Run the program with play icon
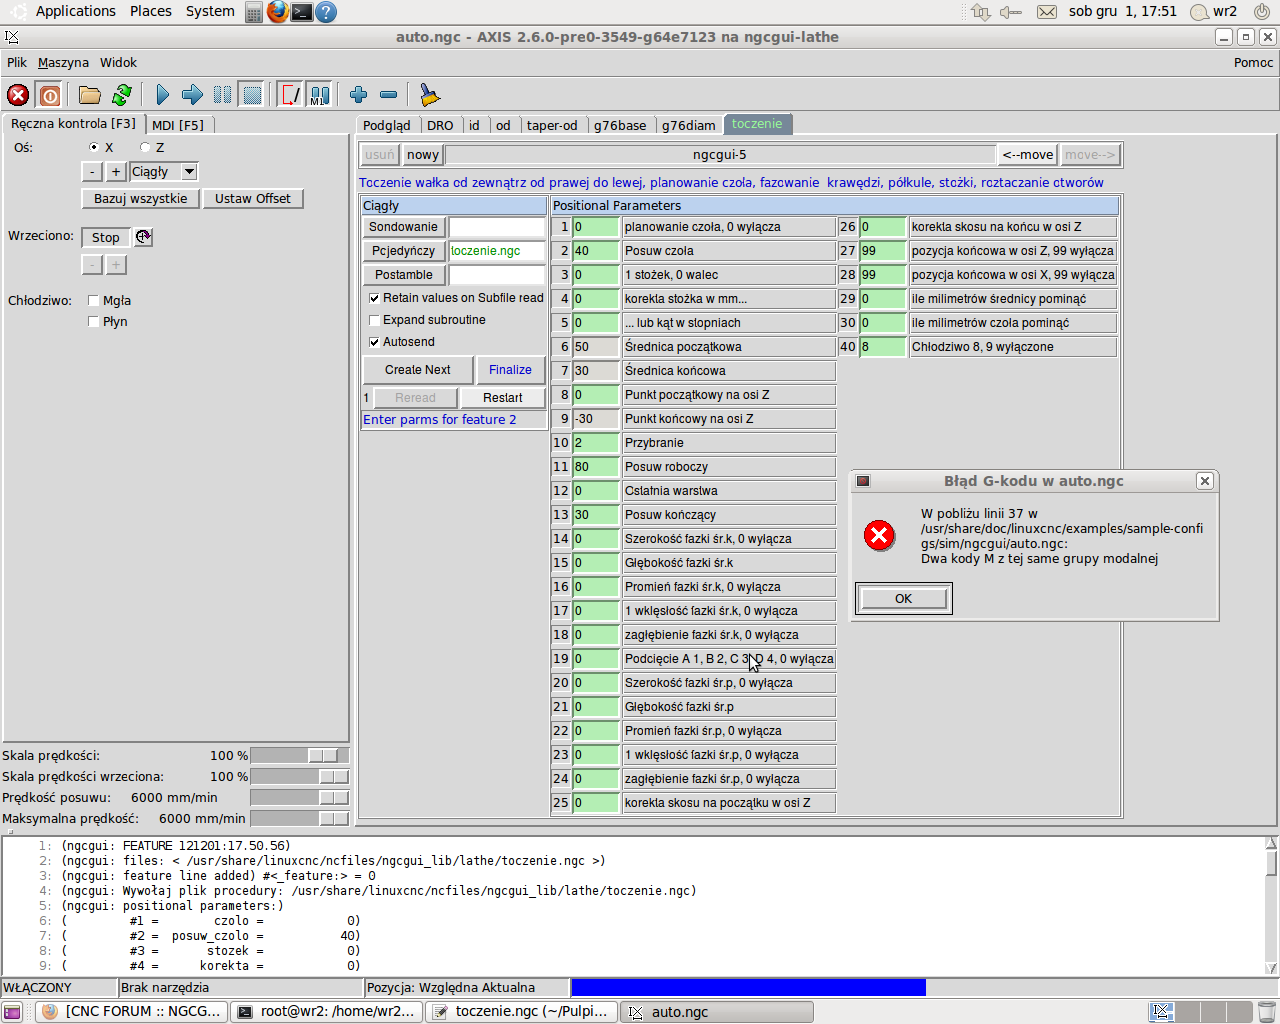 coord(163,95)
